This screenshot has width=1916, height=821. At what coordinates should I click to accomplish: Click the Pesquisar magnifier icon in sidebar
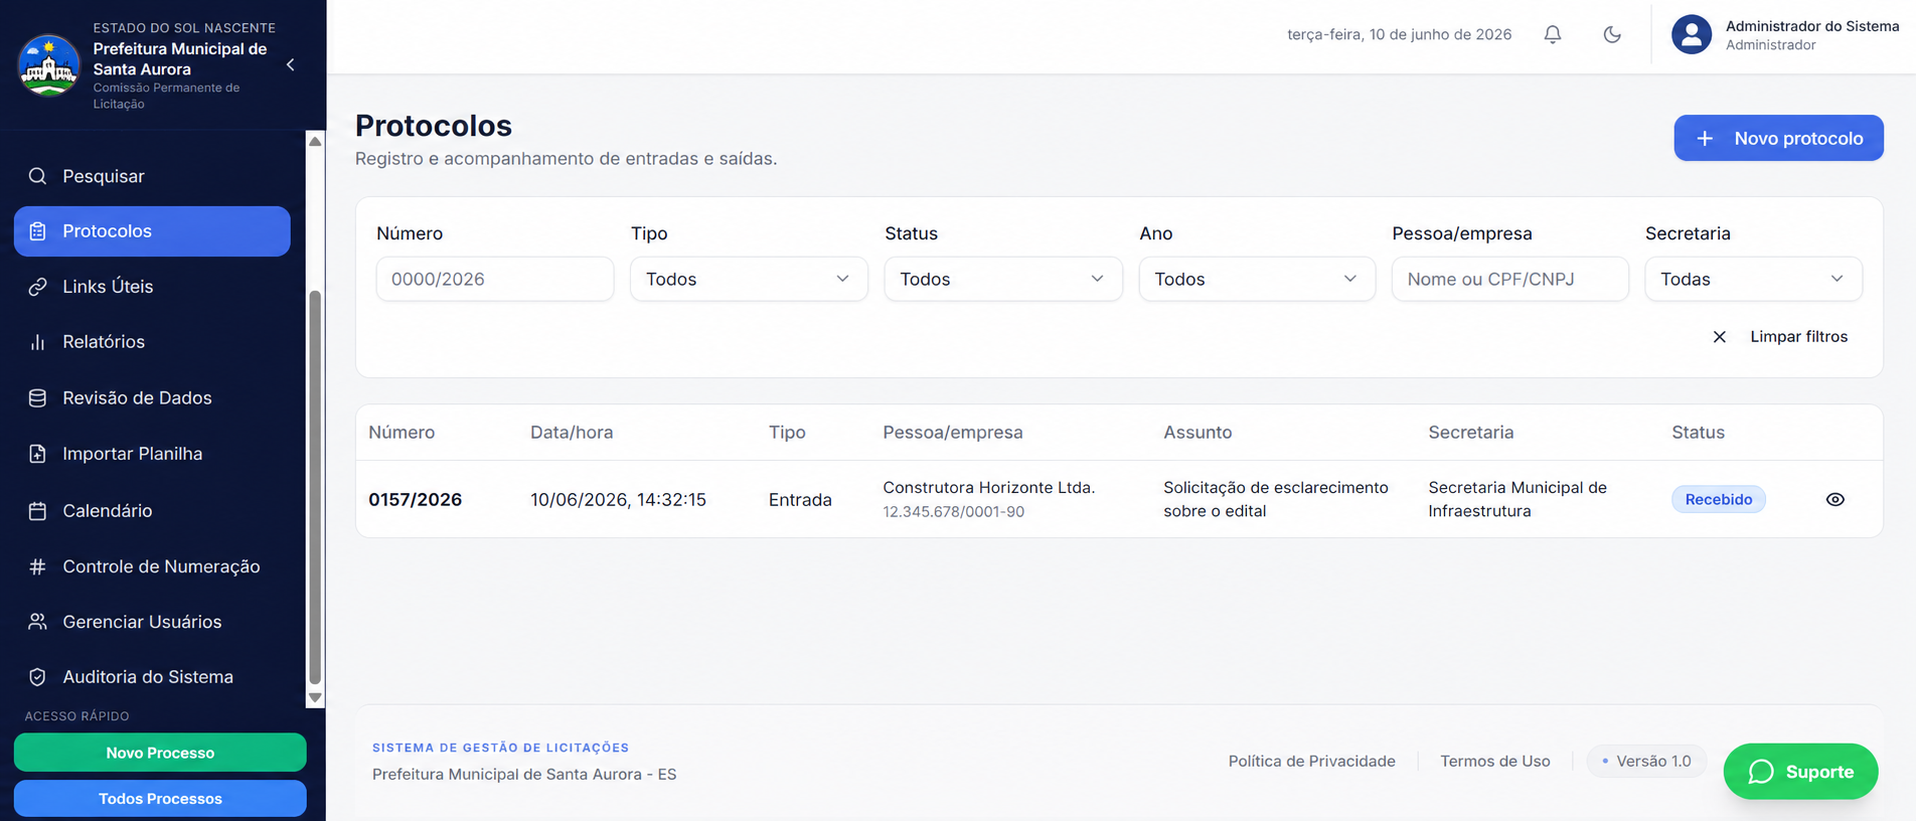[38, 176]
